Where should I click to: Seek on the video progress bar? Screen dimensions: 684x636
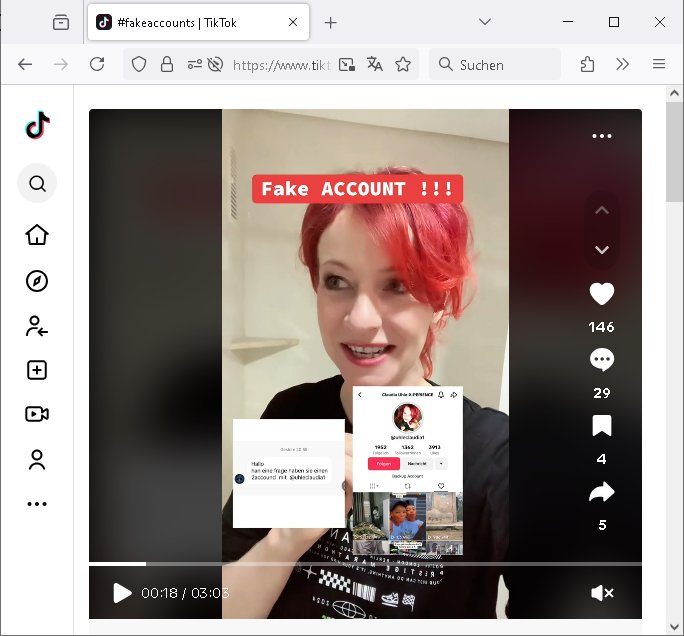tap(365, 564)
